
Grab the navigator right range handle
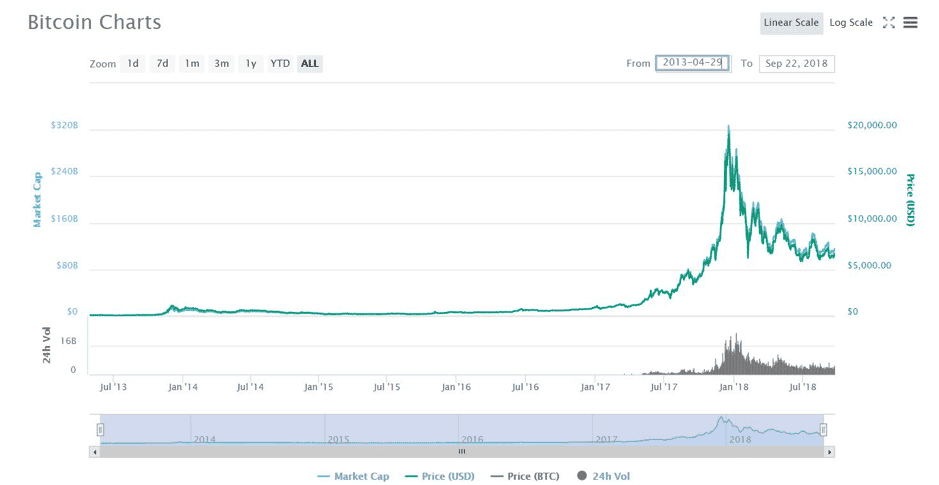[823, 429]
